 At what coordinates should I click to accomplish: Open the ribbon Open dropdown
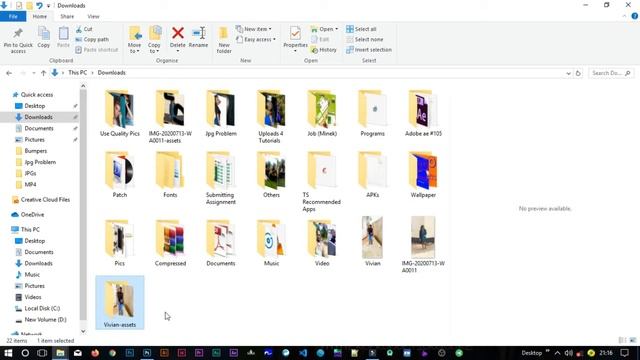(x=324, y=29)
